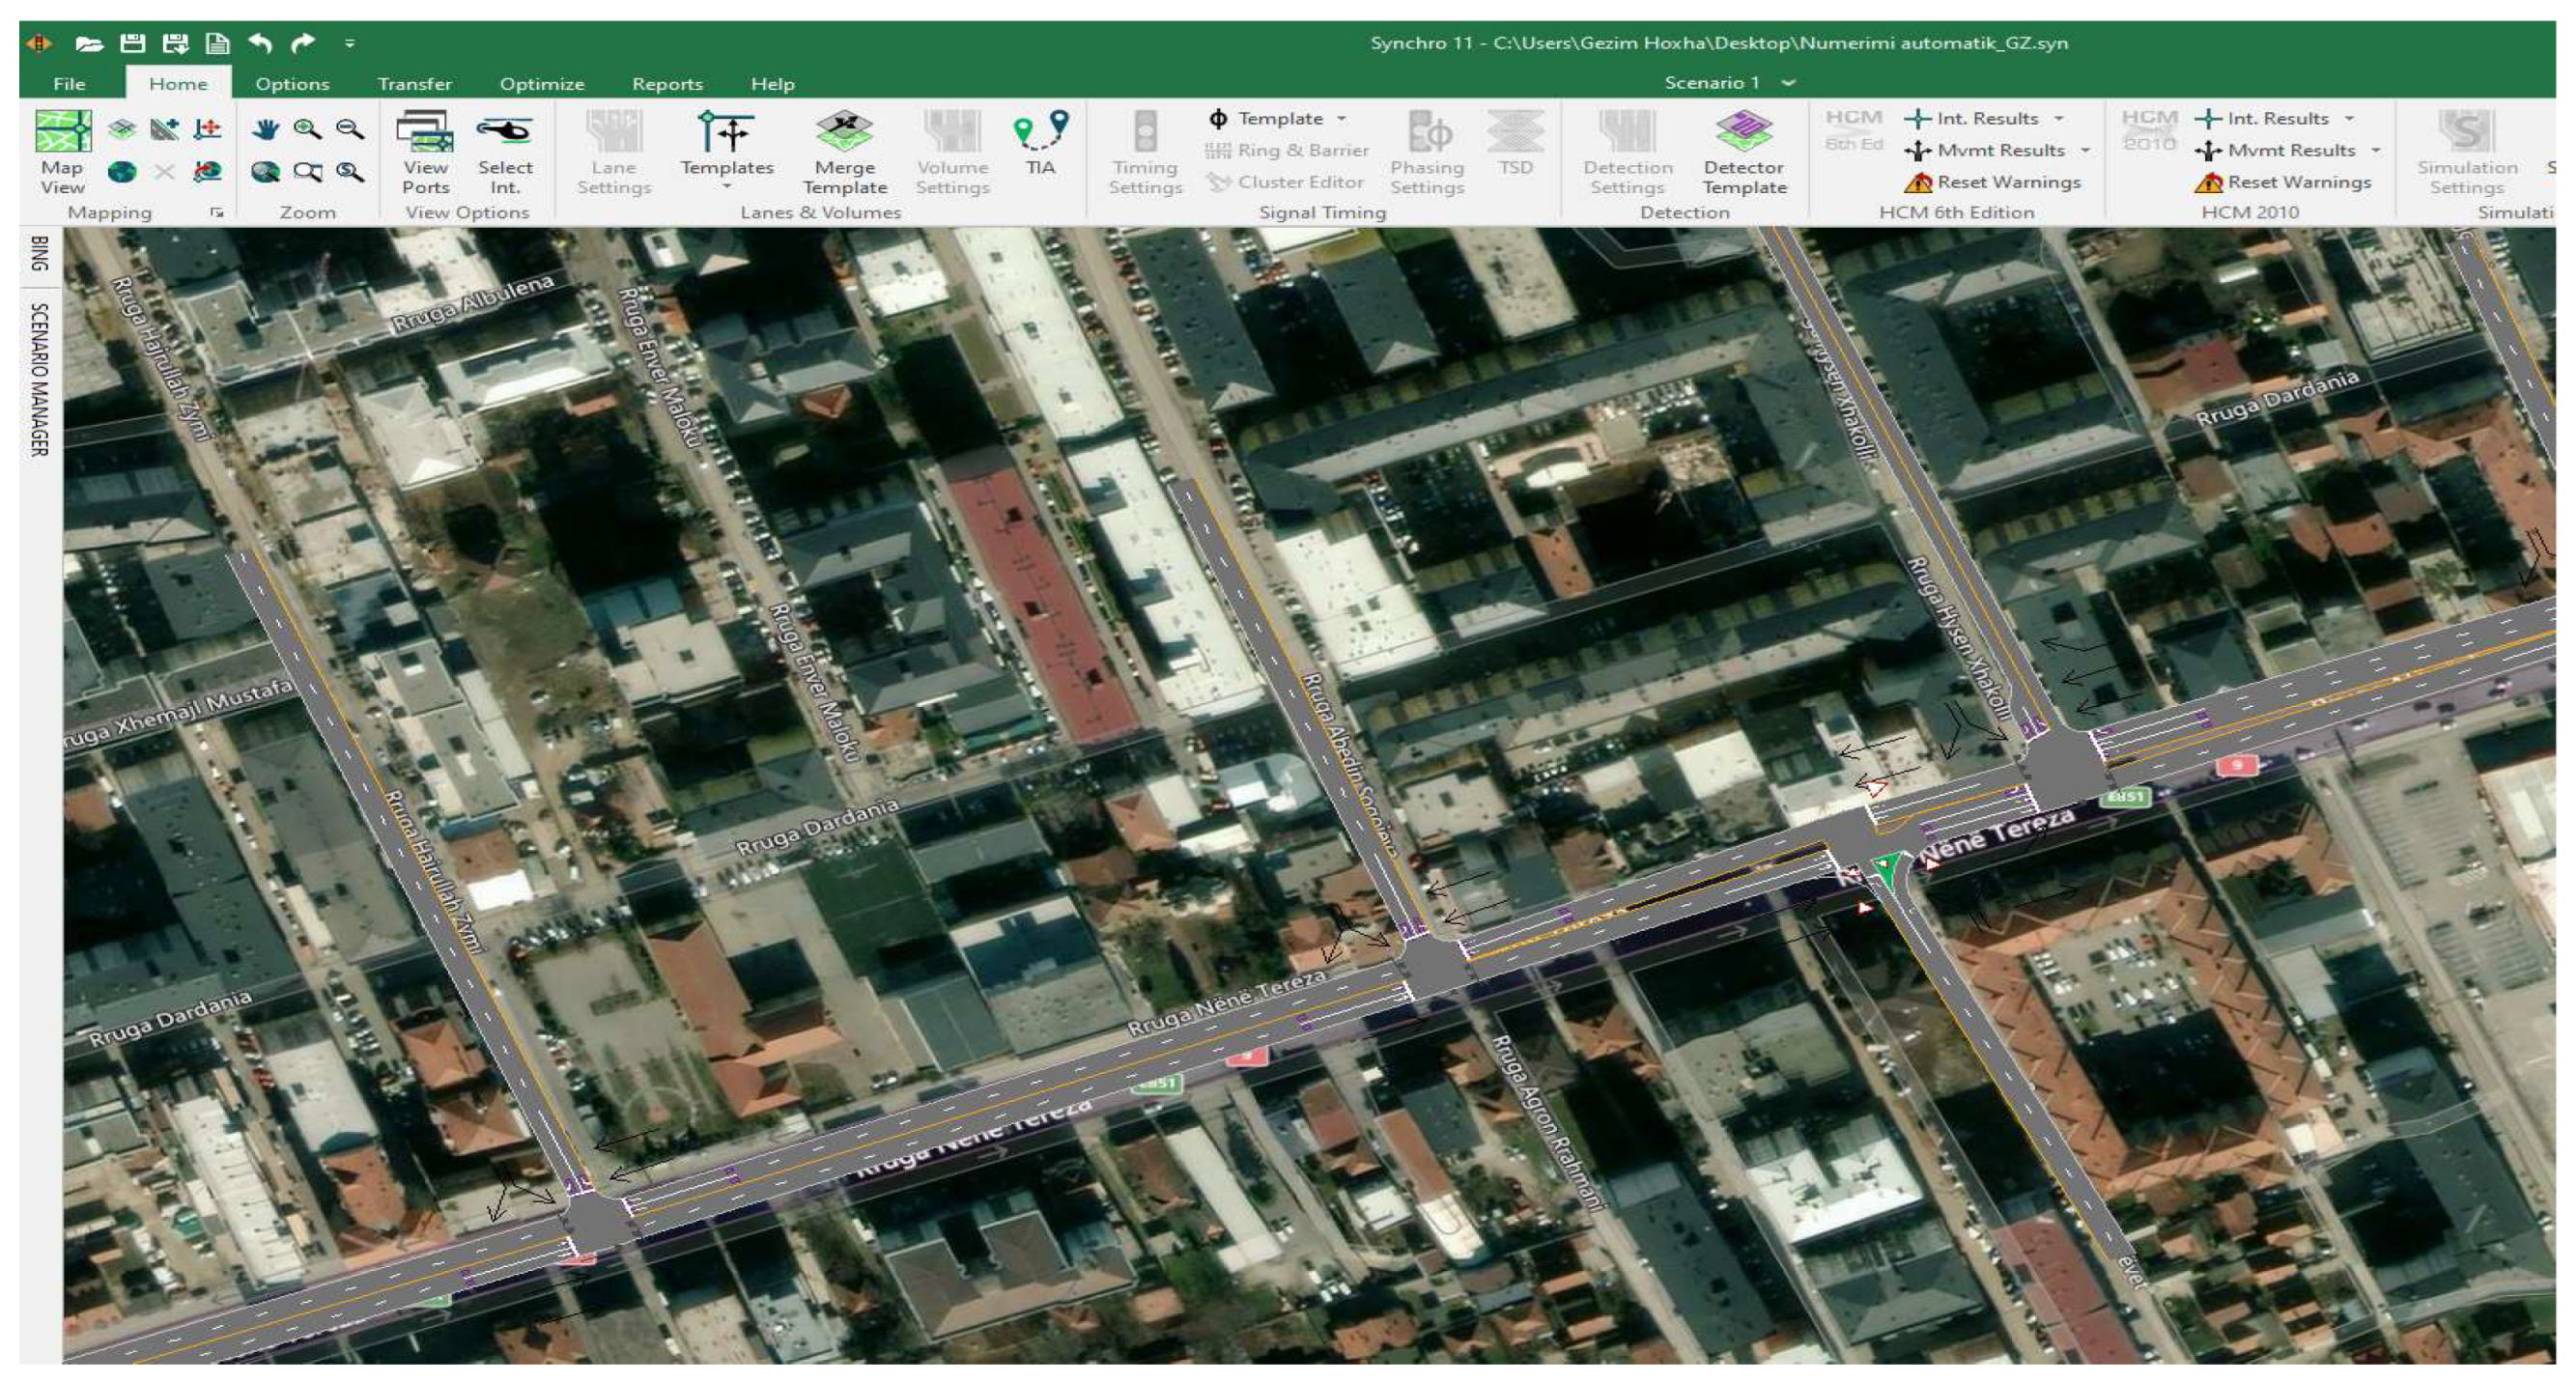The image size is (2576, 1383).
Task: Click the Select Int. helicopter icon
Action: point(504,151)
